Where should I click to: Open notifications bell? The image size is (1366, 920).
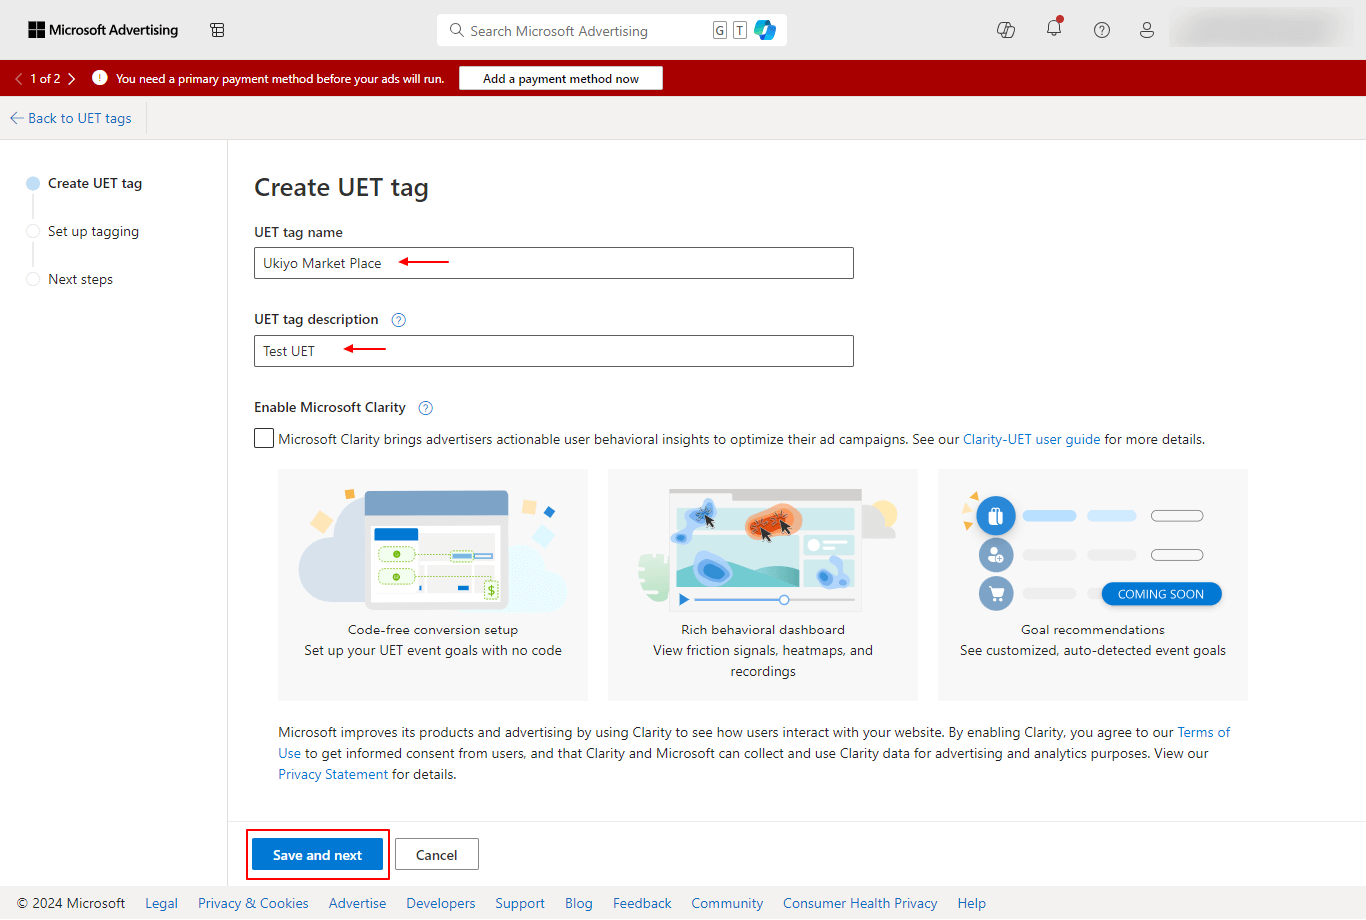[x=1054, y=28]
